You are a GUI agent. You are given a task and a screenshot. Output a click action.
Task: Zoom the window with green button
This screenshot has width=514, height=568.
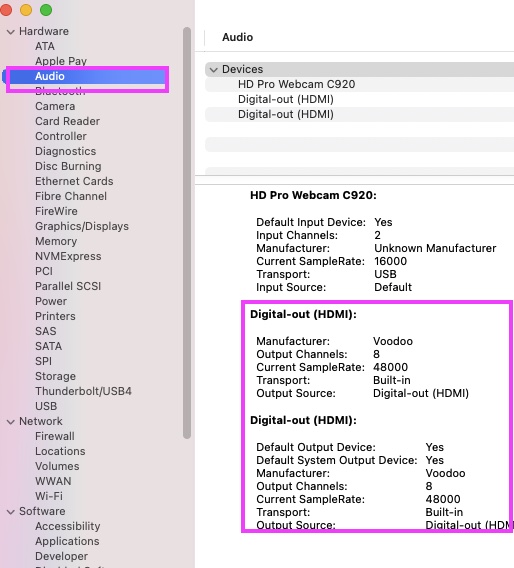[x=46, y=10]
